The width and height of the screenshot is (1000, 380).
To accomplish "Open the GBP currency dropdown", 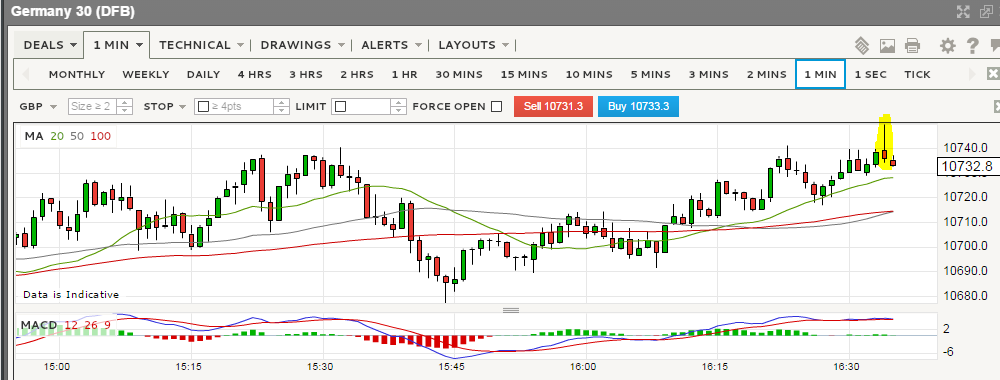I will (38, 106).
